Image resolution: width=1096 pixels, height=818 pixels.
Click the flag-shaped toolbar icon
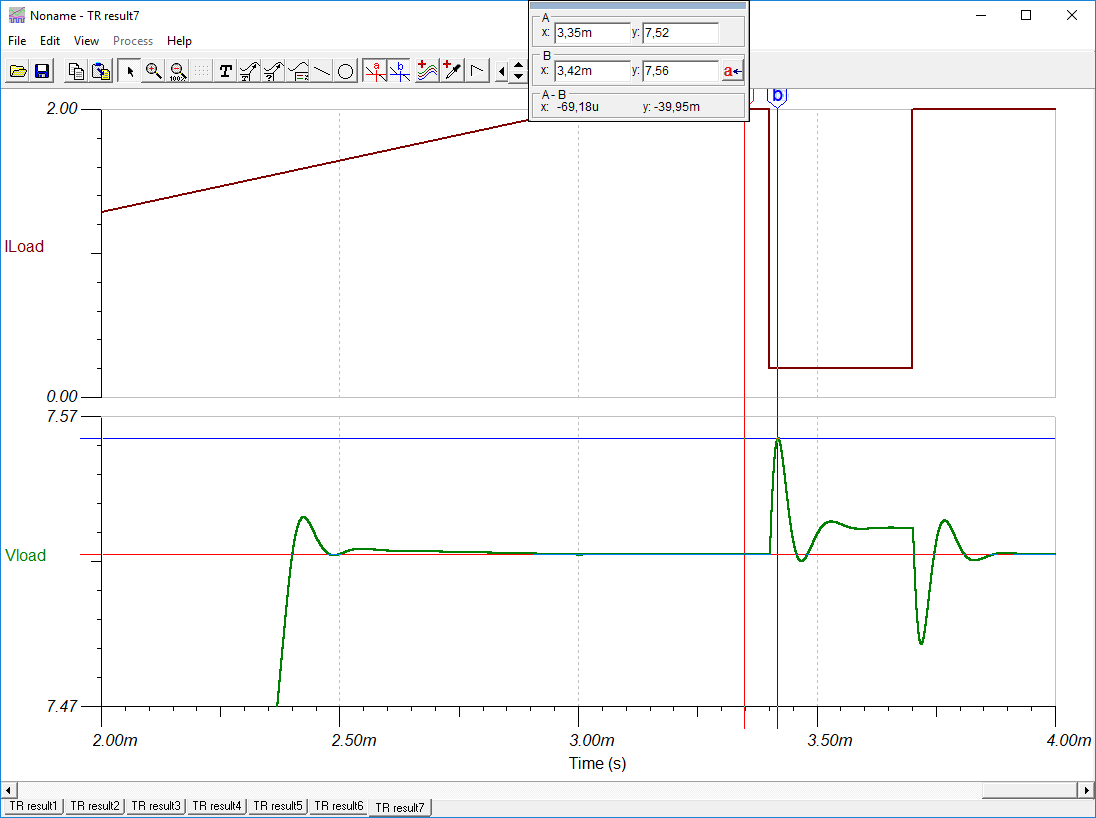tap(477, 71)
